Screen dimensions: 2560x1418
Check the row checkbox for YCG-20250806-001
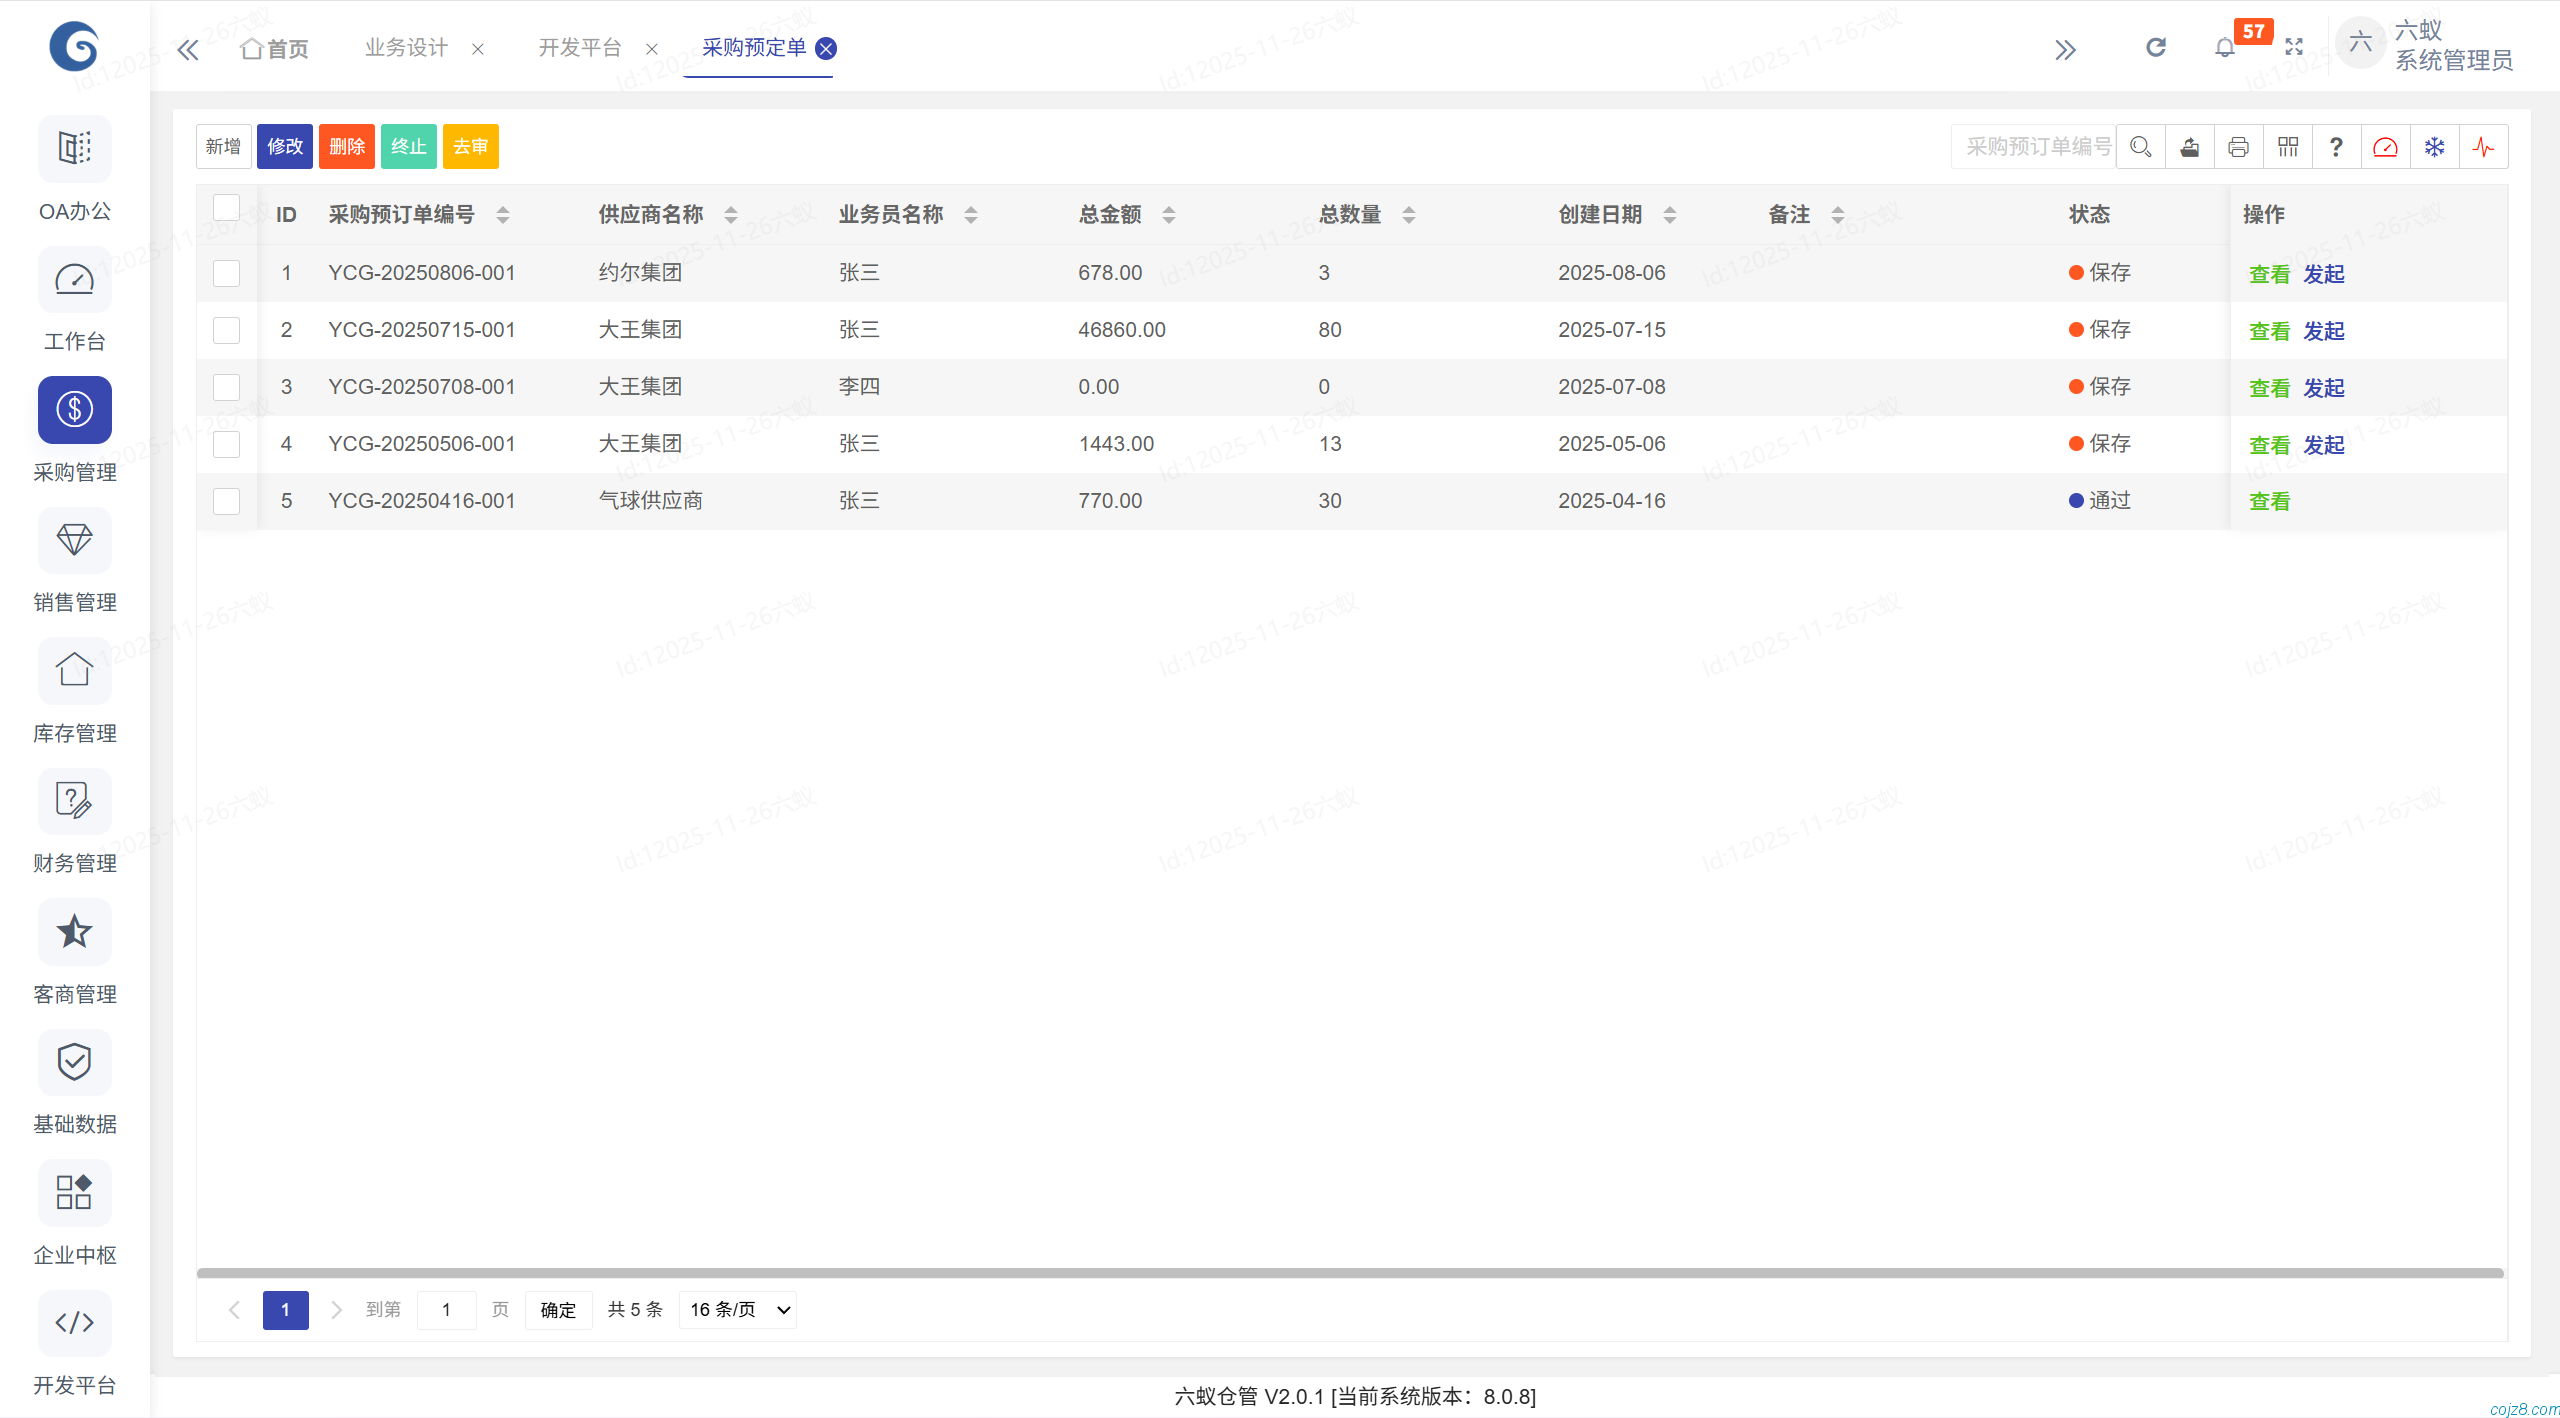pyautogui.click(x=226, y=273)
